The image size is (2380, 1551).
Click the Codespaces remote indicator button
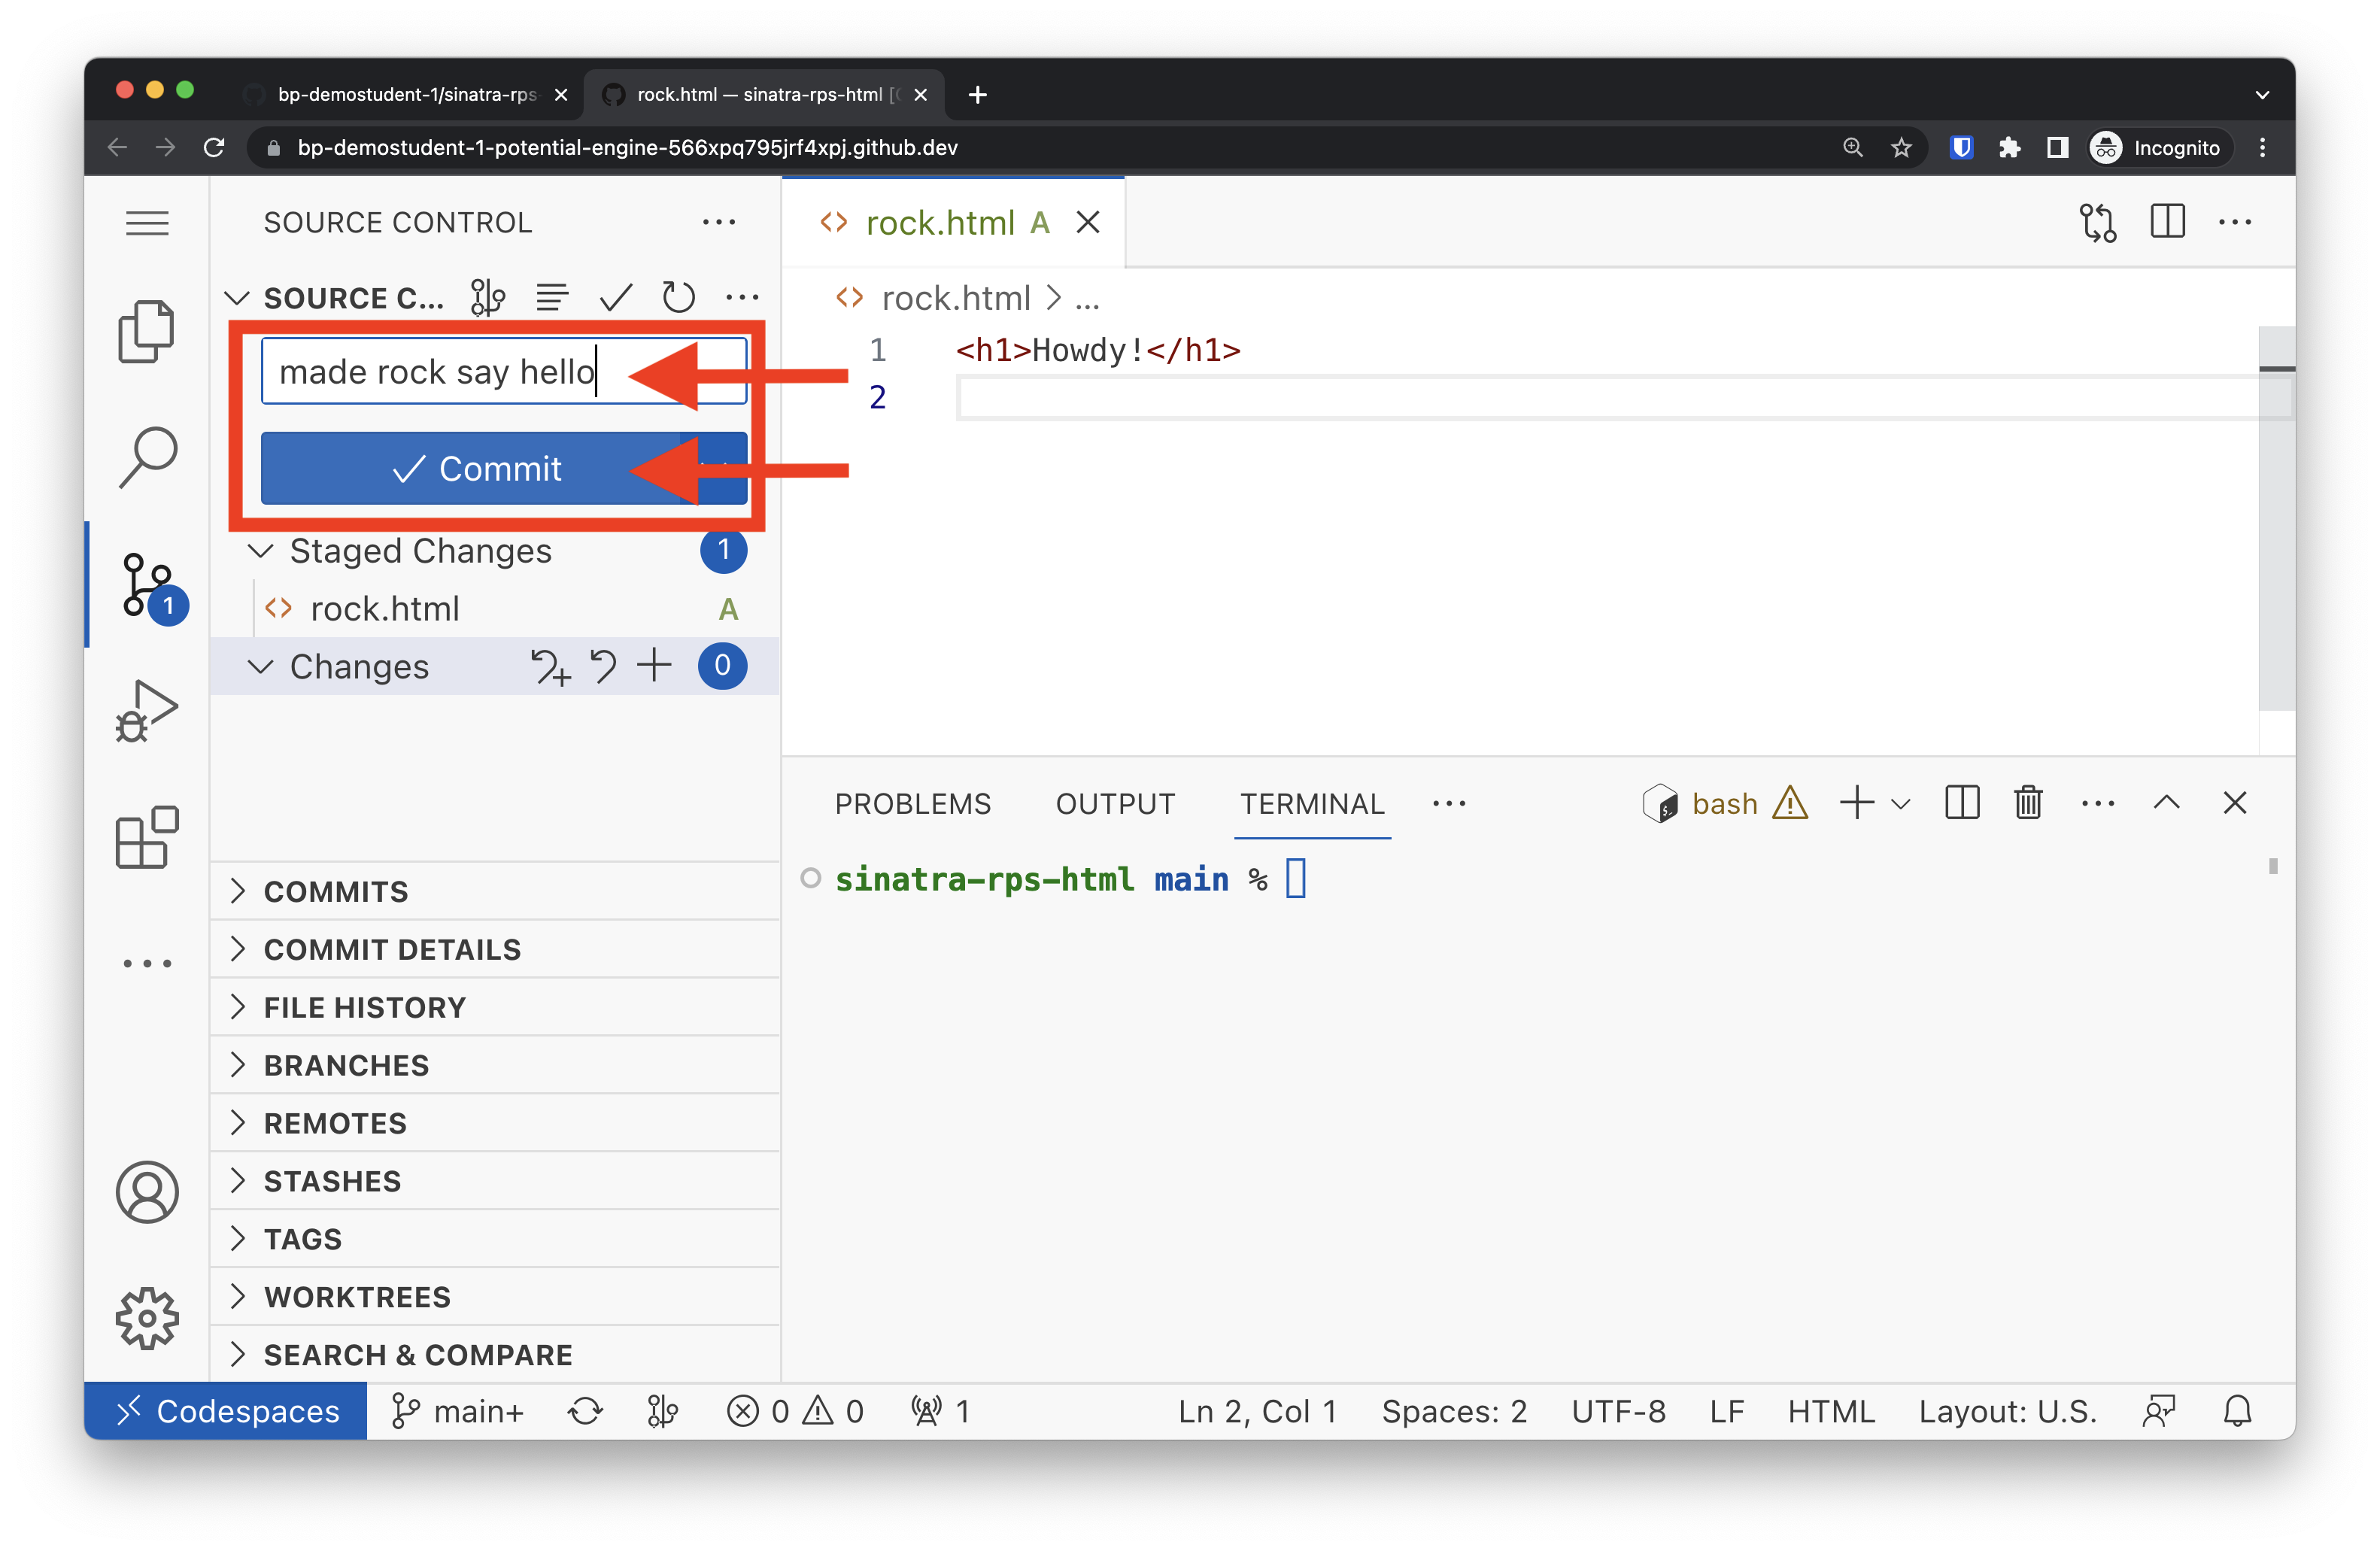[226, 1411]
